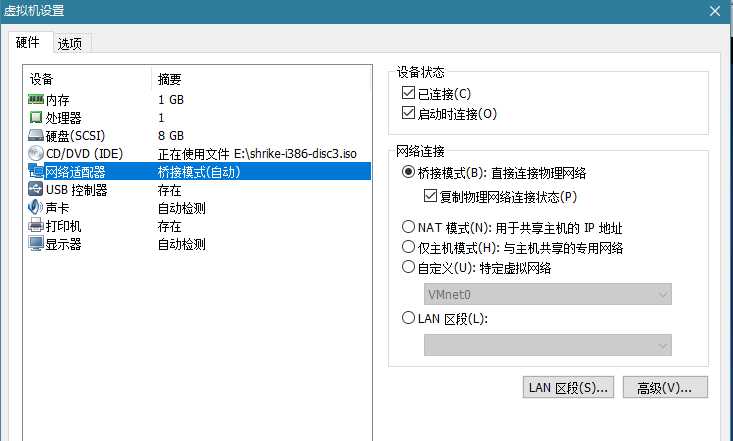Select the 显示器 row label
This screenshot has height=441, width=733.
[64, 244]
